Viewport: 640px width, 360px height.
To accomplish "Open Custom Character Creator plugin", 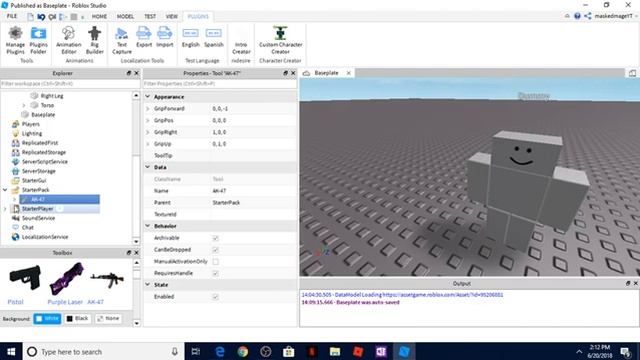I will coord(280,40).
